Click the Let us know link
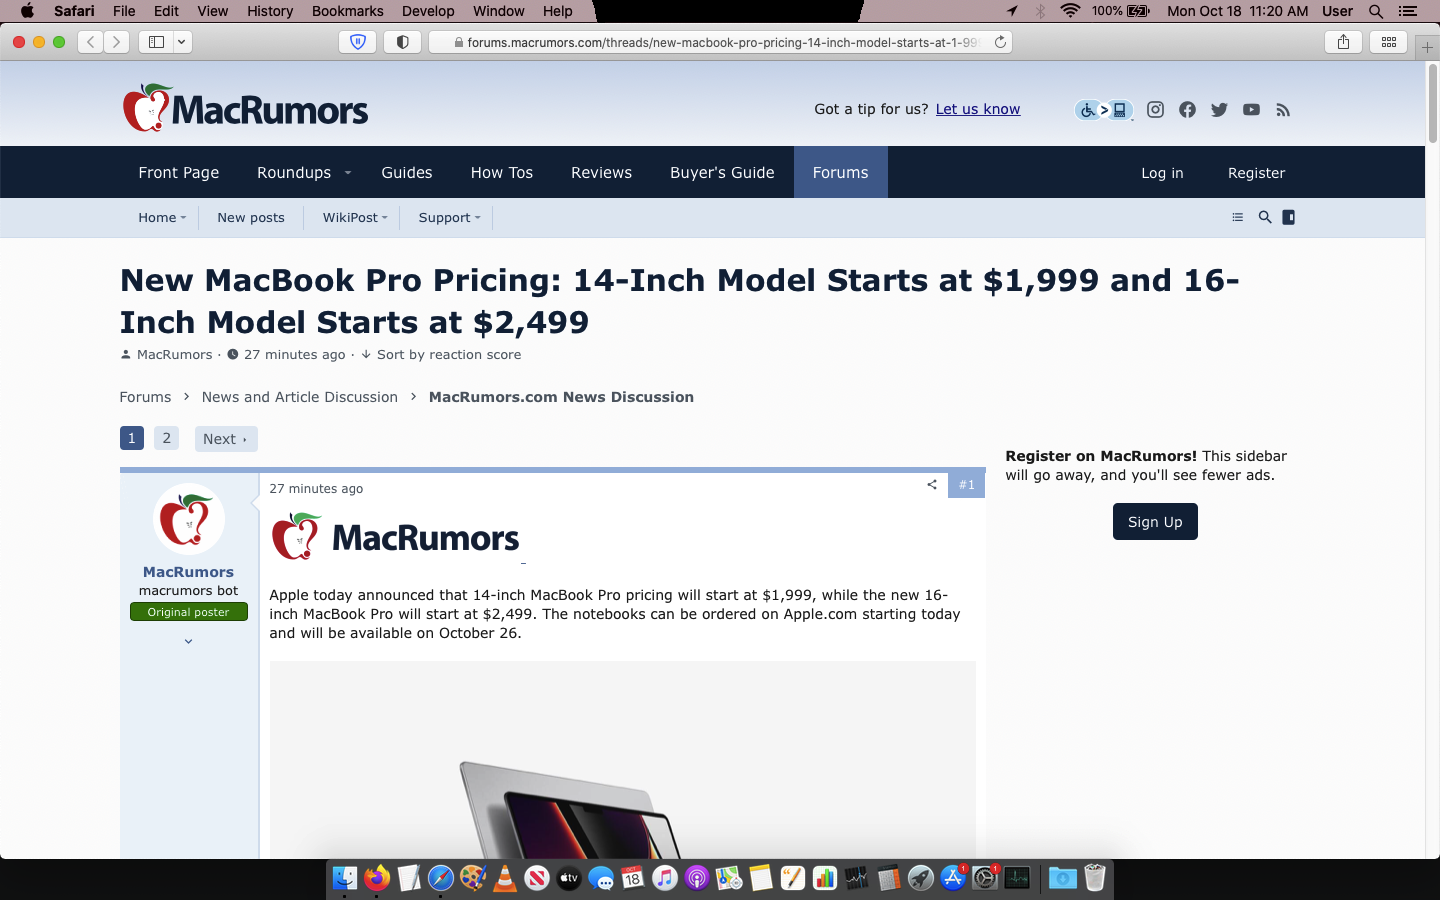Screen dimensions: 1440x900 978,109
